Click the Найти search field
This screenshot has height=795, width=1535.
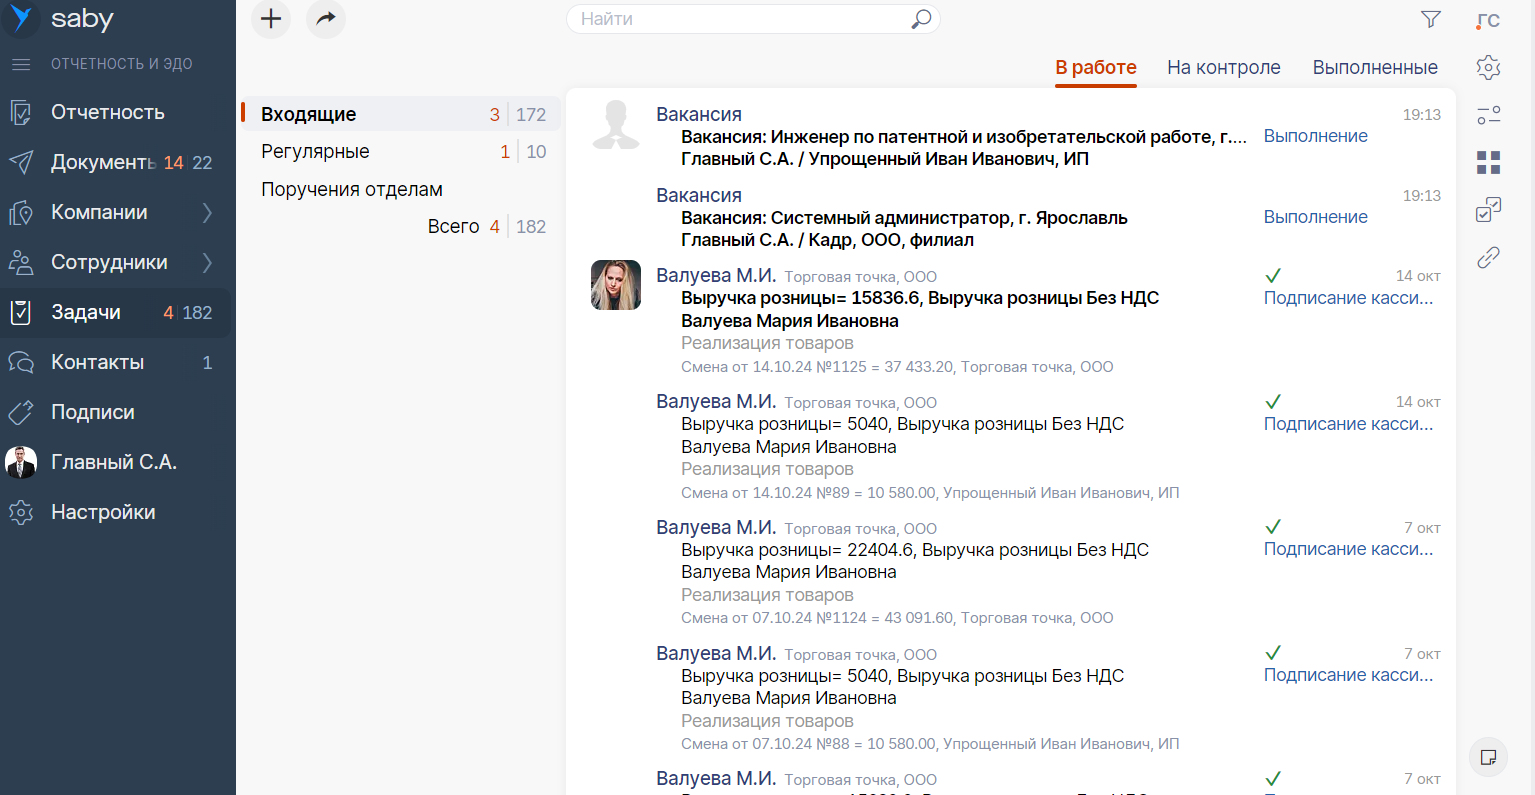tap(740, 19)
